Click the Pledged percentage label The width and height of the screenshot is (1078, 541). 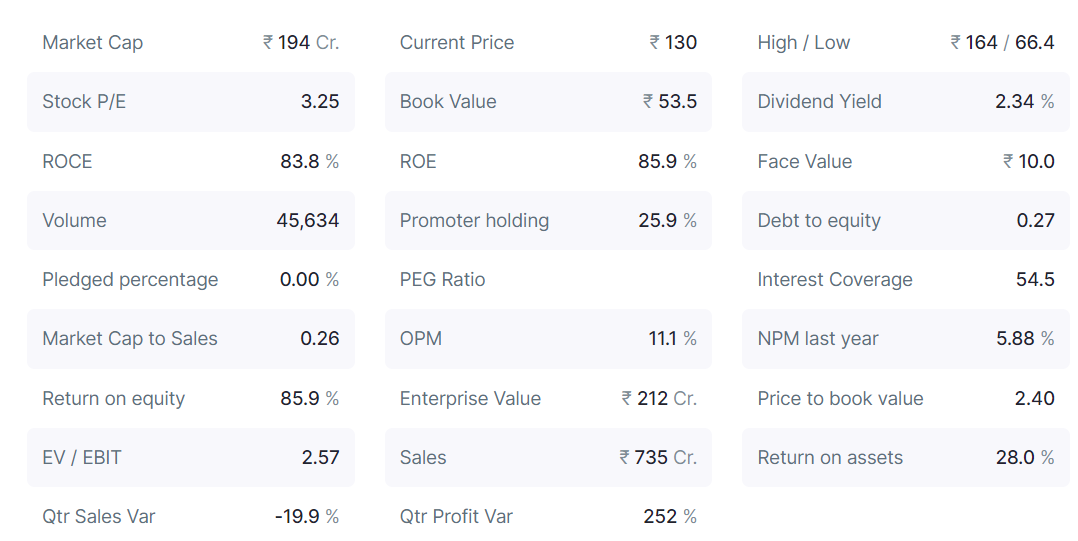click(130, 280)
